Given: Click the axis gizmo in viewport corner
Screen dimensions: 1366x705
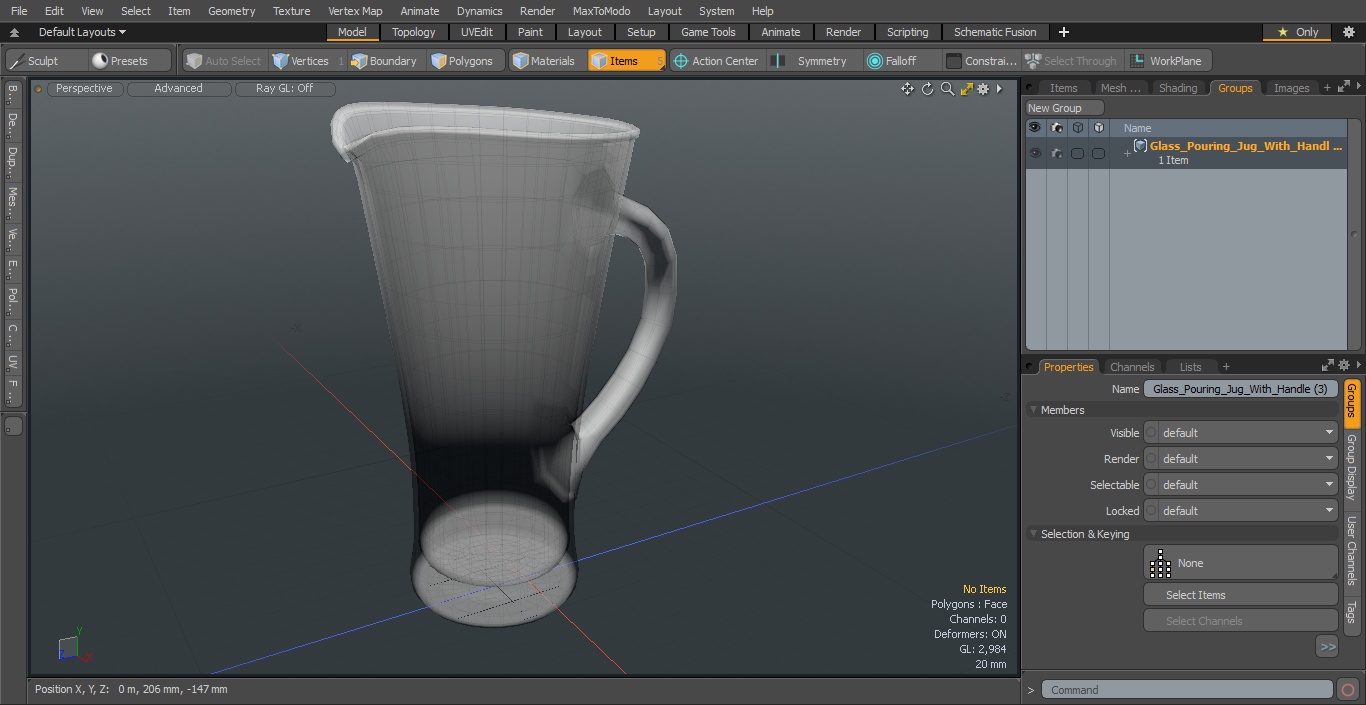Looking at the screenshot, I should 73,646.
